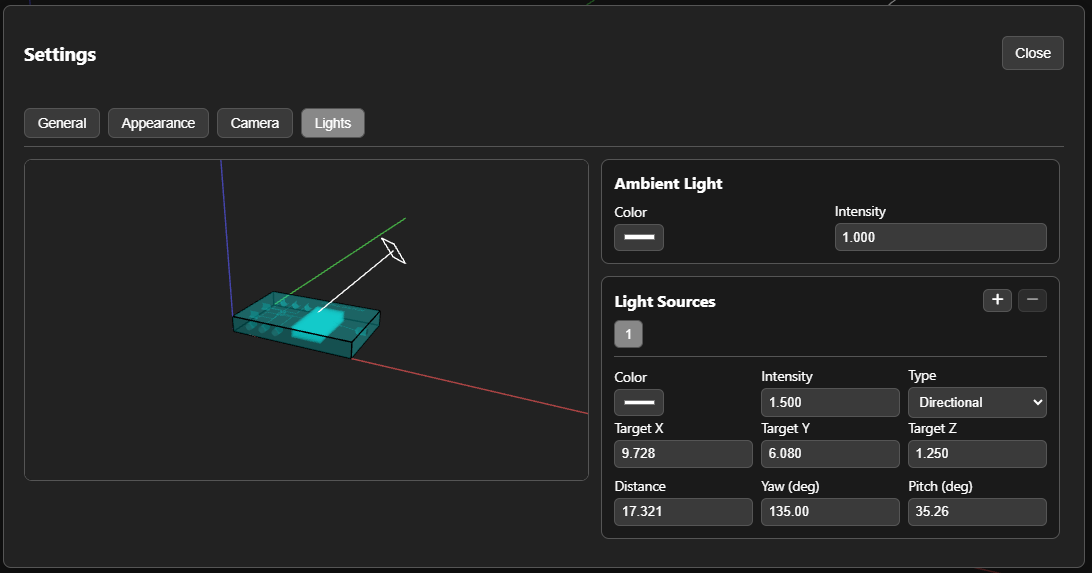1092x573 pixels.
Task: Close the Settings dialog
Action: tap(1033, 53)
